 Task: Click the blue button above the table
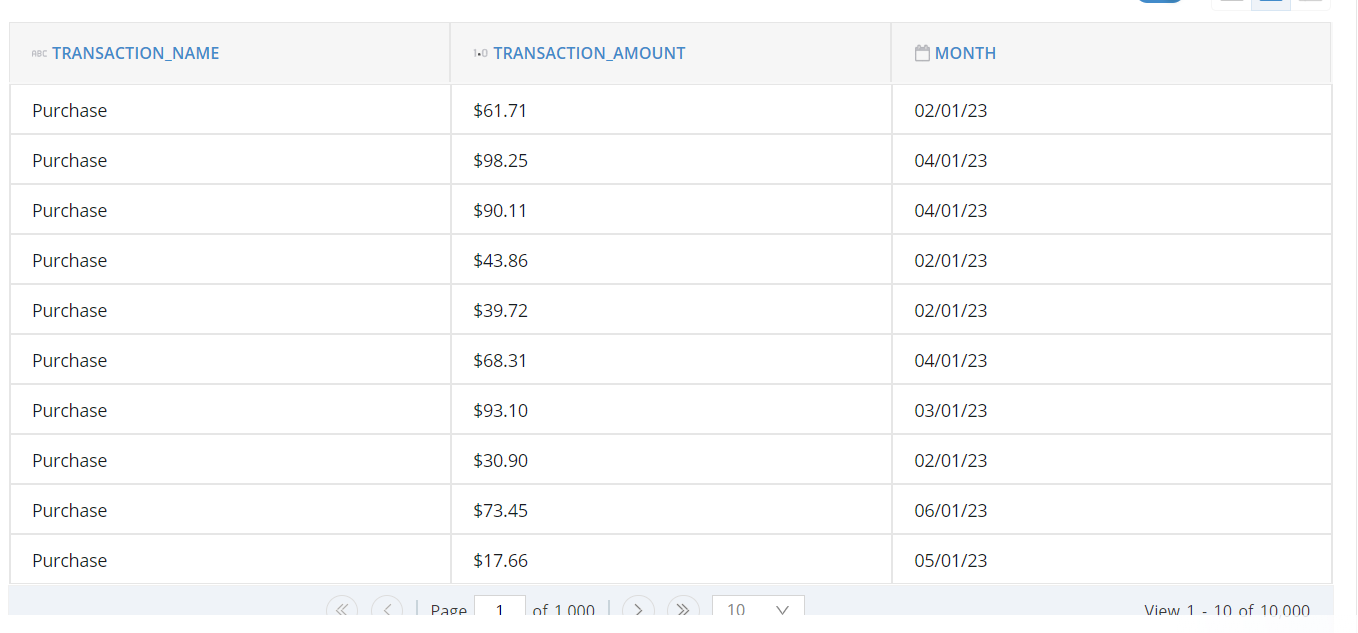click(x=1160, y=1)
